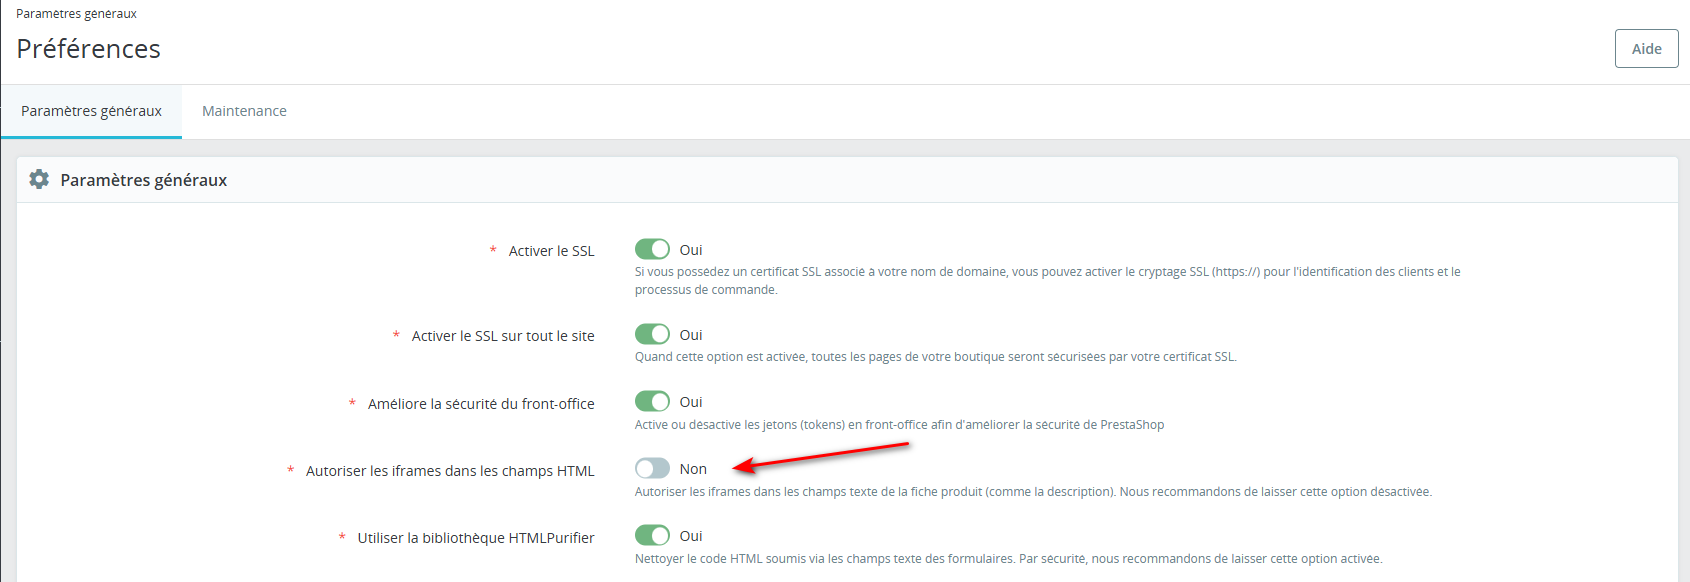Click the gear icon beside Paramètres généraux heading
1690x582 pixels.
[x=39, y=180]
